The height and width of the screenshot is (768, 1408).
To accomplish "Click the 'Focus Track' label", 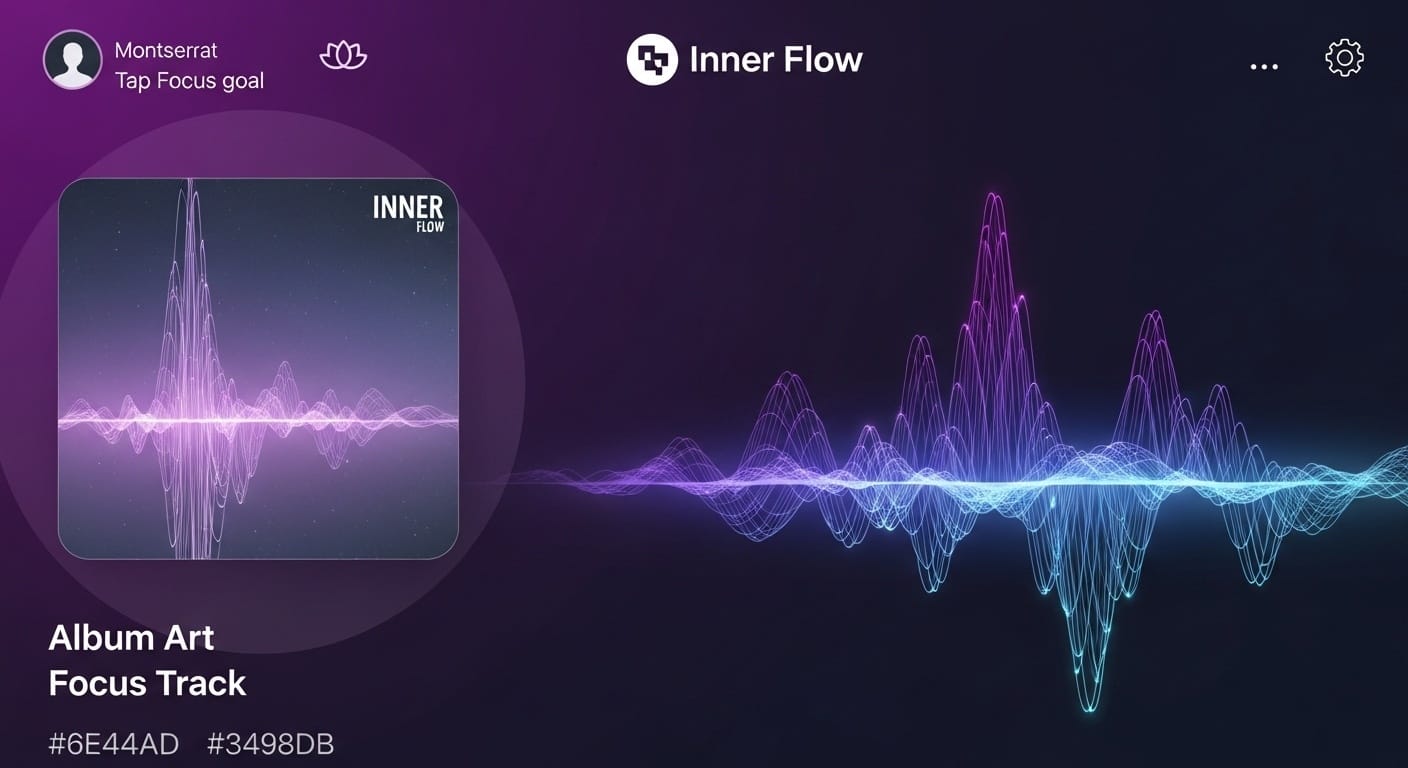I will point(147,684).
